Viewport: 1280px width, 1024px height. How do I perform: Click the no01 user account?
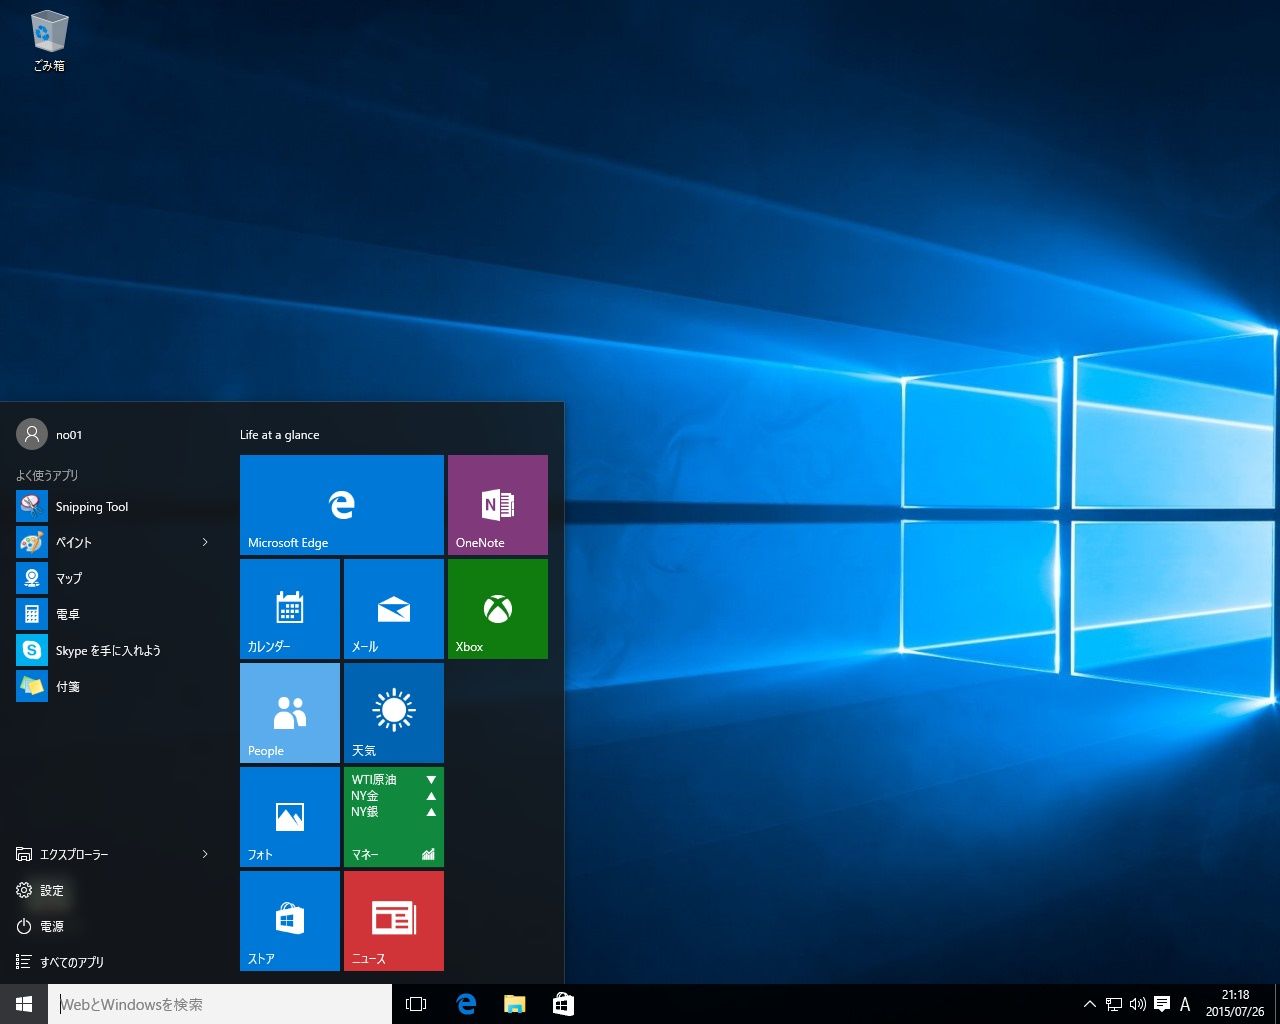pos(50,434)
